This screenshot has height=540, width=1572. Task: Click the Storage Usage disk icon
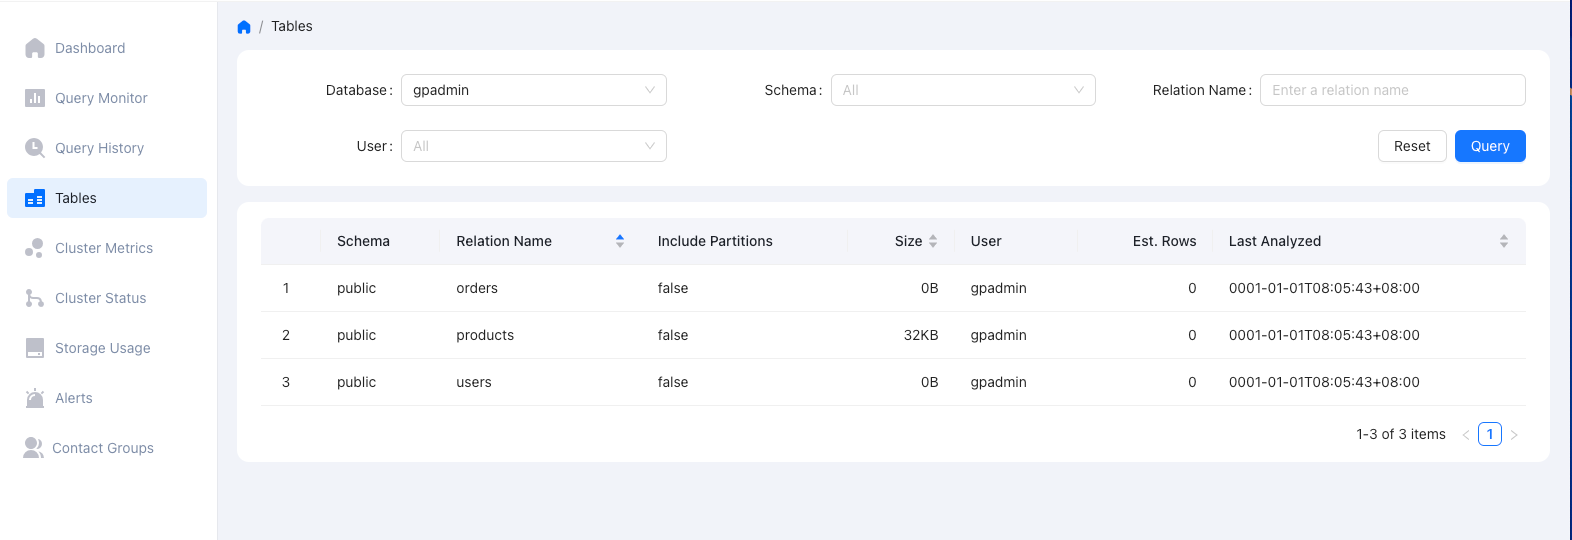coord(35,348)
